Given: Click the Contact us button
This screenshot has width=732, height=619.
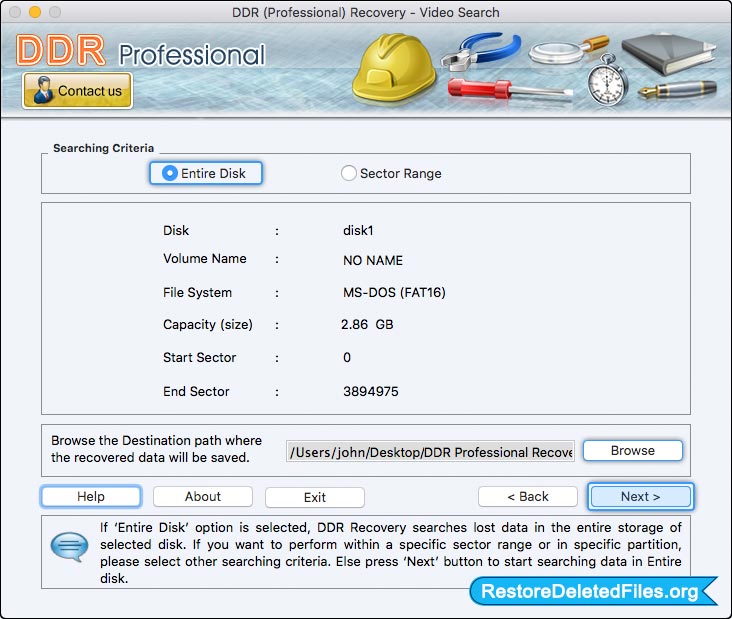Looking at the screenshot, I should click(x=77, y=91).
